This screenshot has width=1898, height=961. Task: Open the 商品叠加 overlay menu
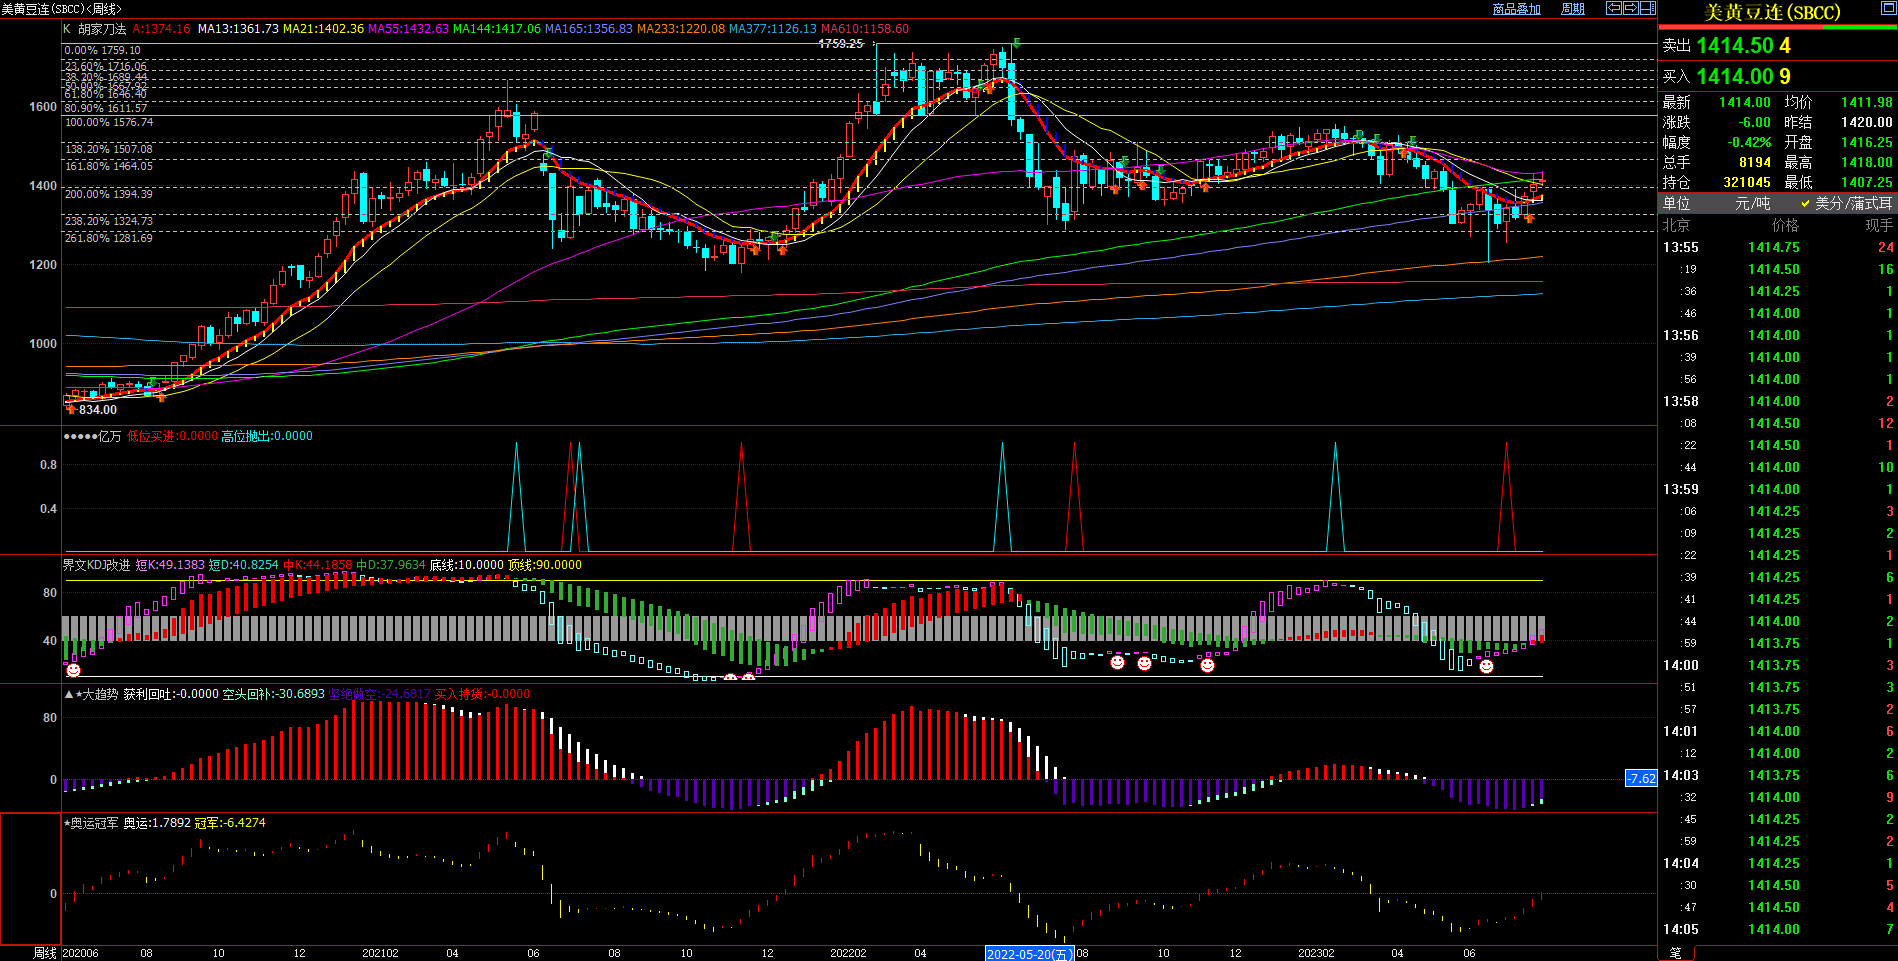(1516, 9)
